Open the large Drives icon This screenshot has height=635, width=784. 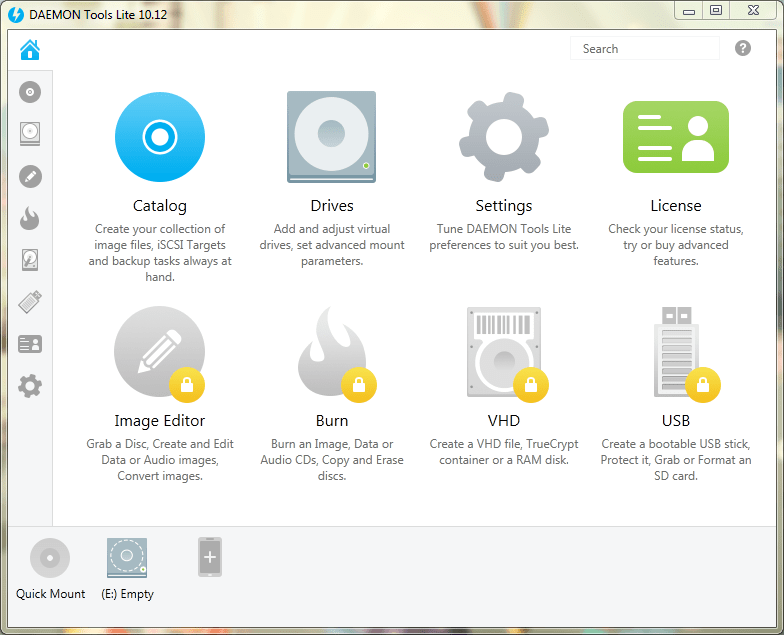pyautogui.click(x=332, y=137)
